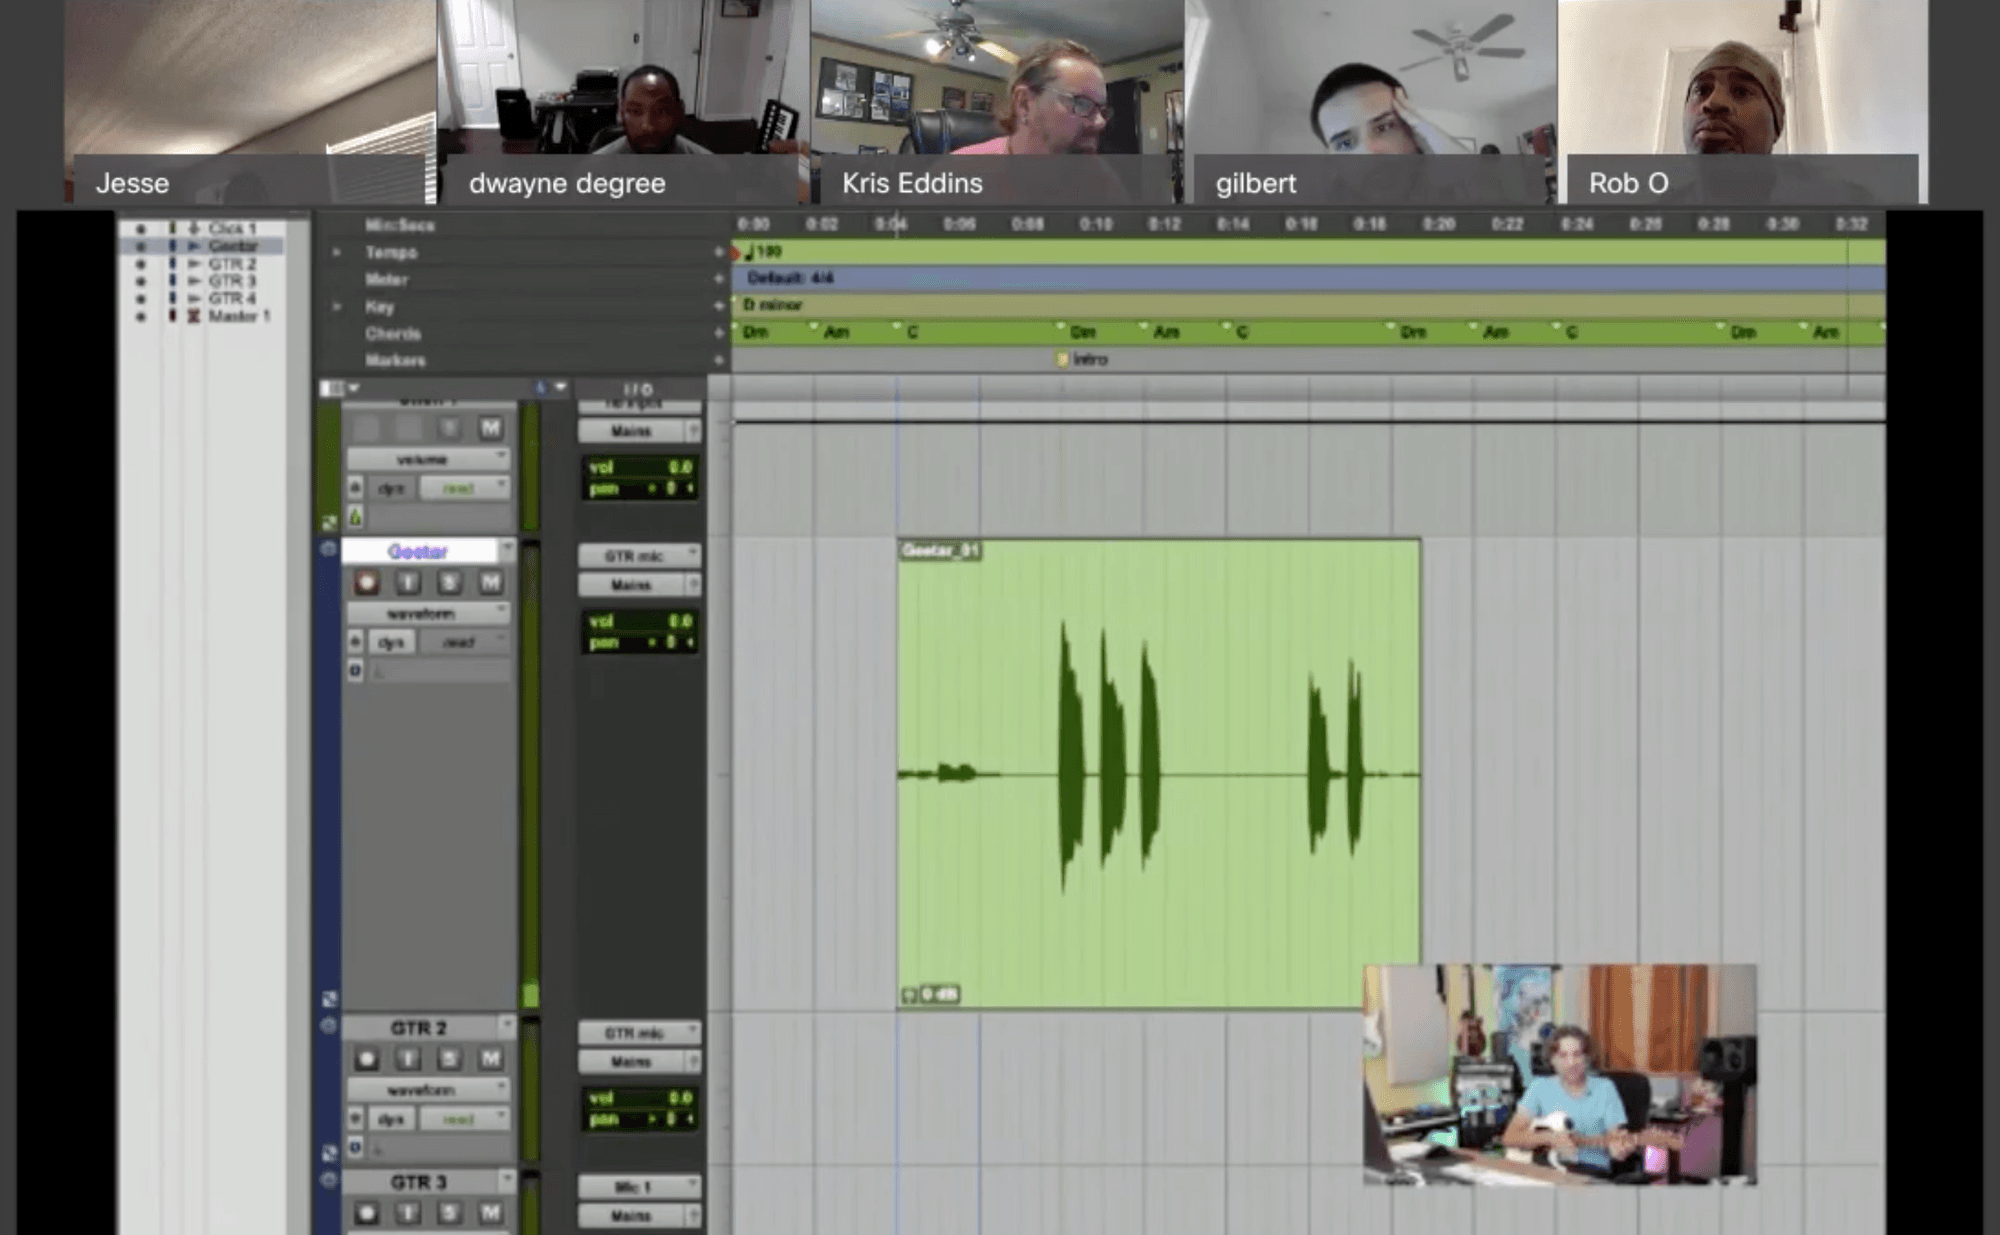The height and width of the screenshot is (1235, 2000).
Task: Add key change with Key plus icon
Action: [x=719, y=306]
